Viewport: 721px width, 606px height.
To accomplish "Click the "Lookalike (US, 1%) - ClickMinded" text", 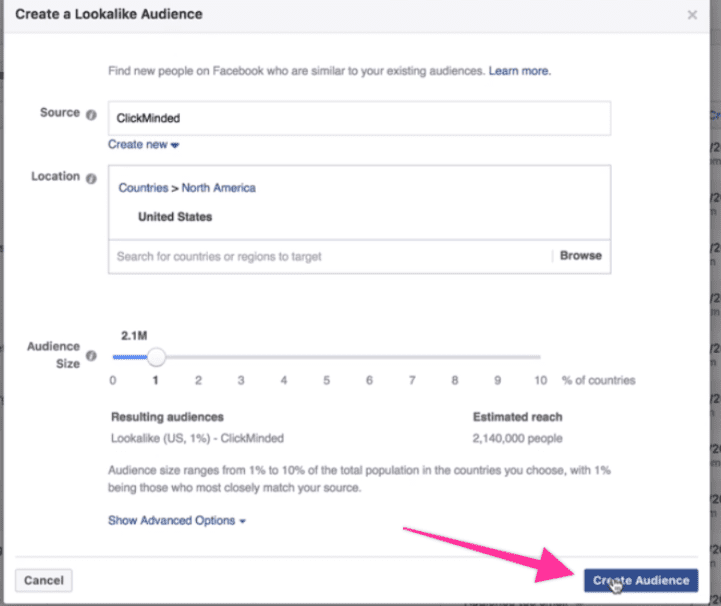I will tap(197, 438).
